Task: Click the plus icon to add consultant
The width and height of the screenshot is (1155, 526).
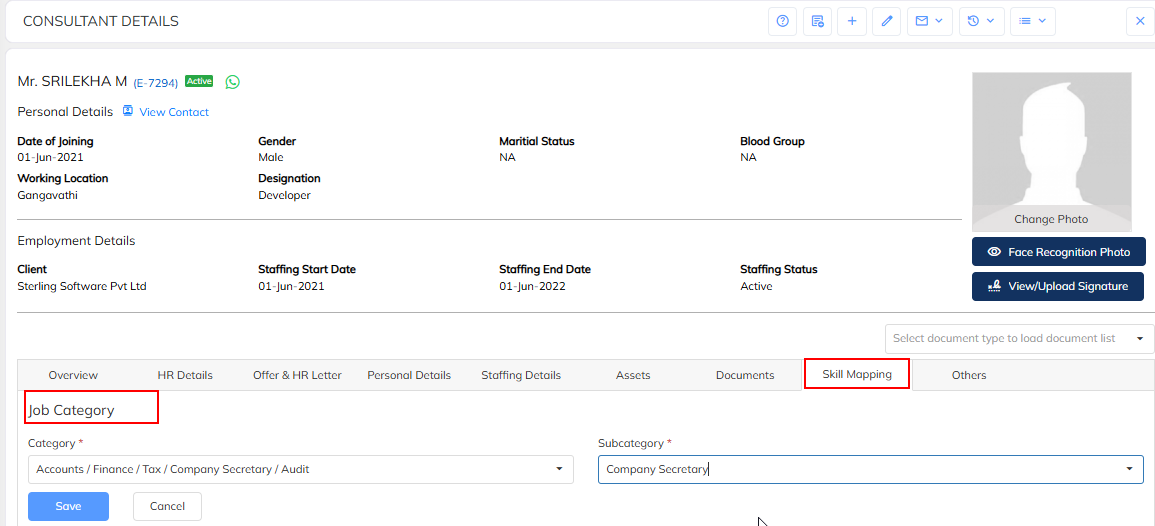Action: tap(851, 21)
